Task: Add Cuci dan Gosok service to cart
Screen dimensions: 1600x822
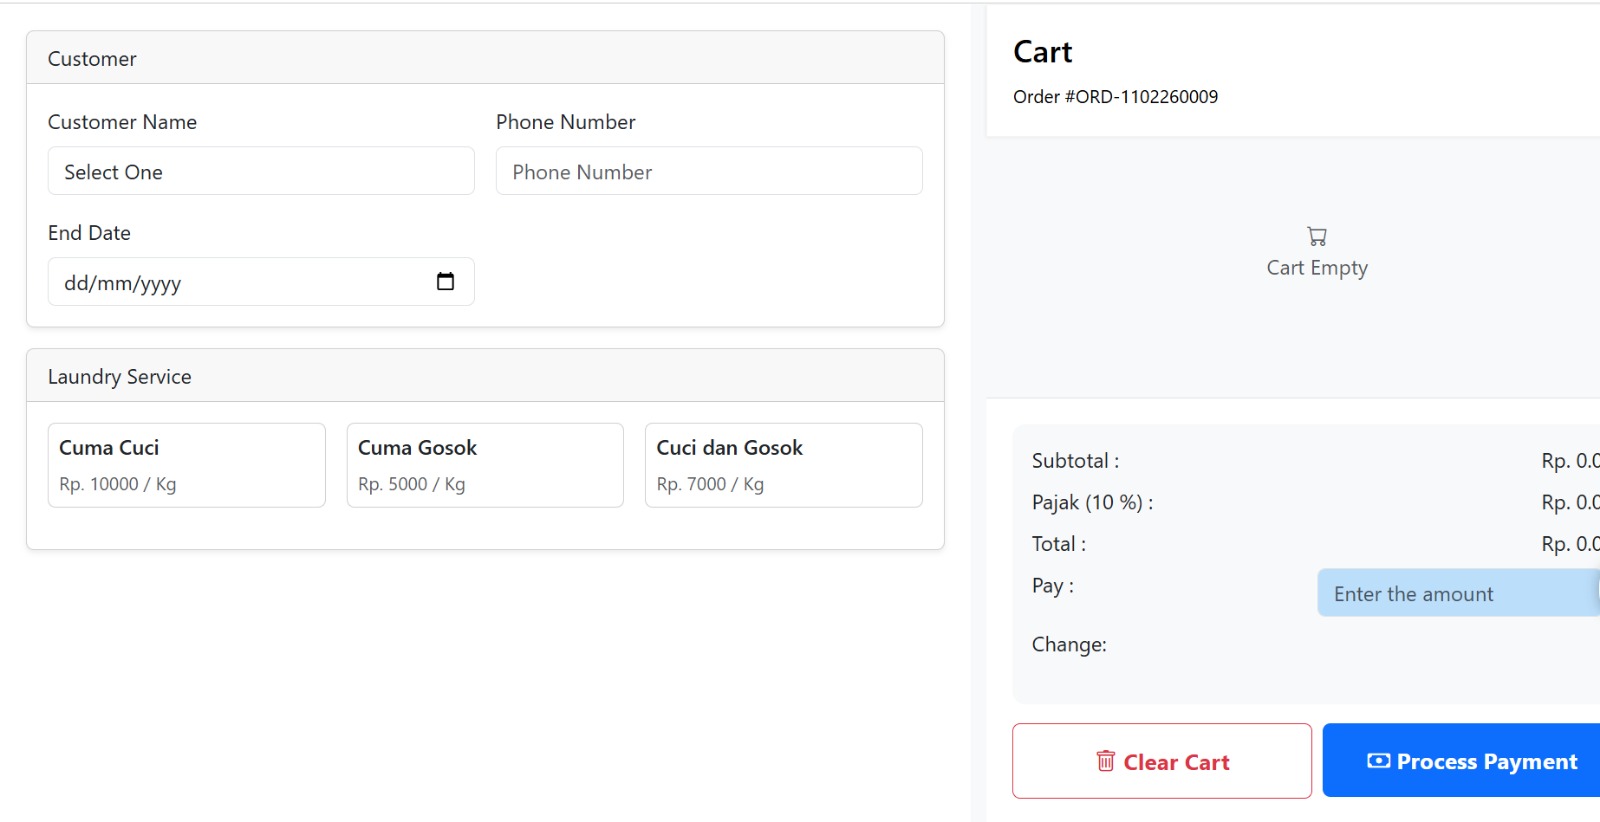Action: click(784, 465)
